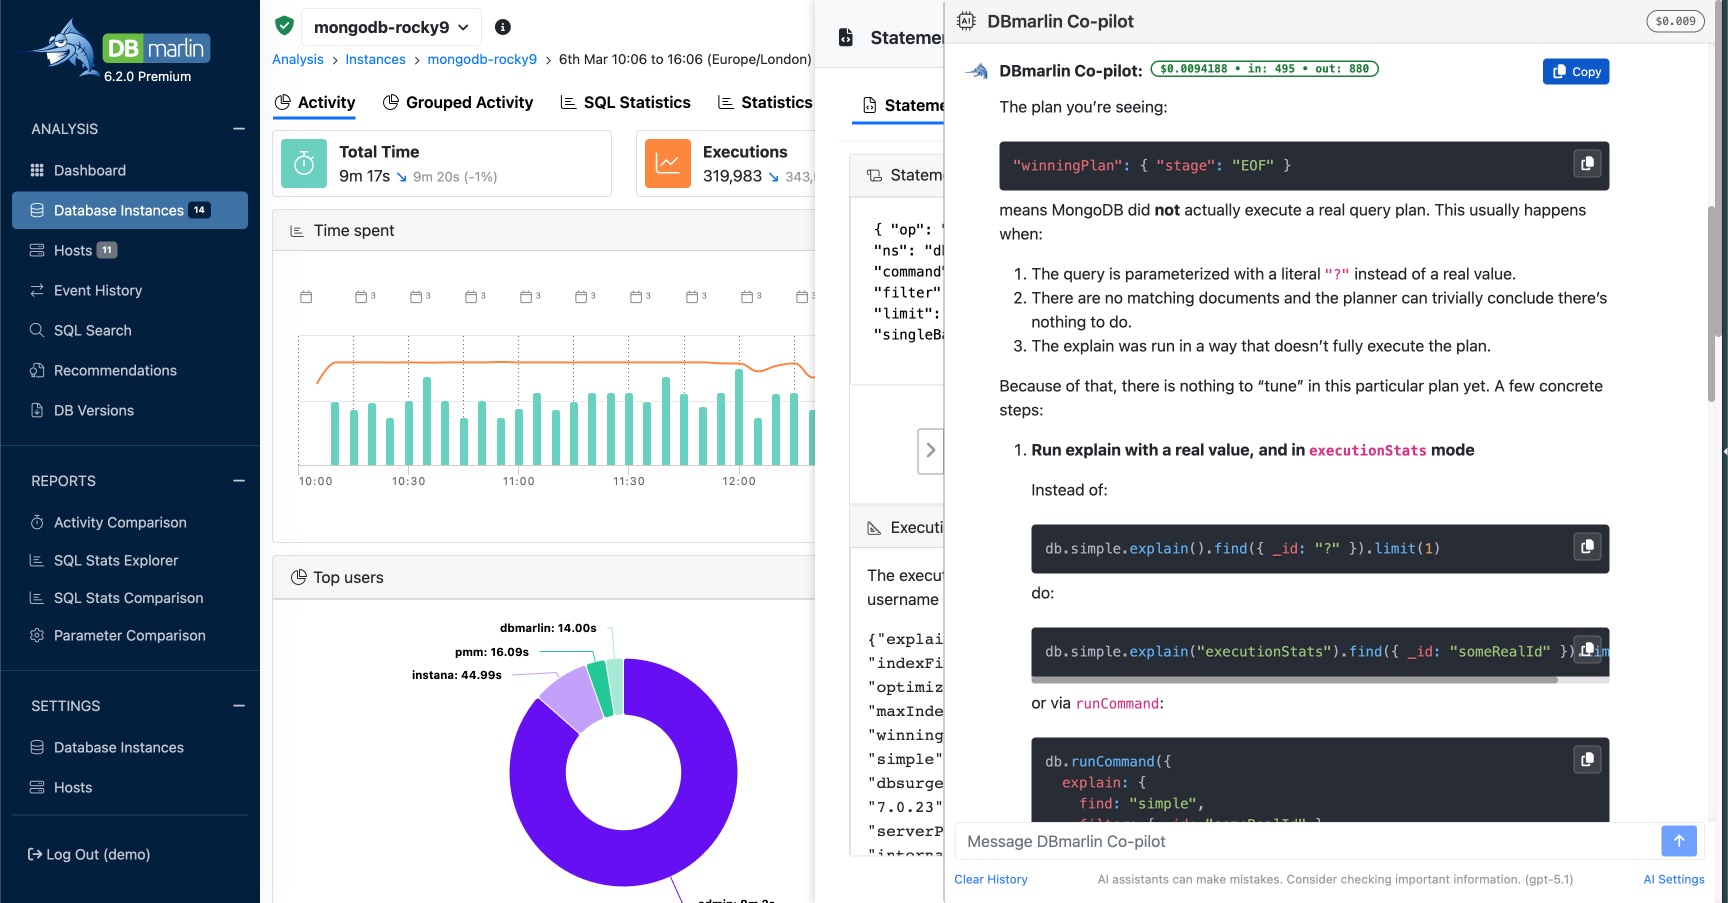This screenshot has height=903, width=1728.
Task: Click the instance info icon
Action: click(x=503, y=27)
